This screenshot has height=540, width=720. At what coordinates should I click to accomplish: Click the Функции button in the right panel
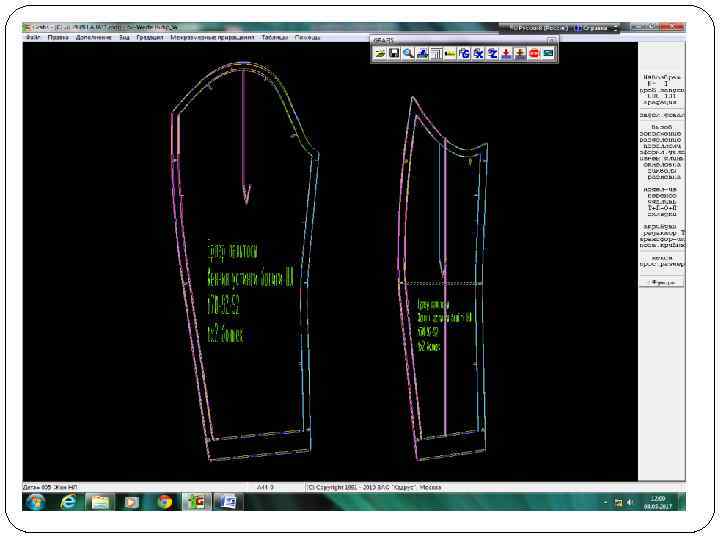click(662, 283)
